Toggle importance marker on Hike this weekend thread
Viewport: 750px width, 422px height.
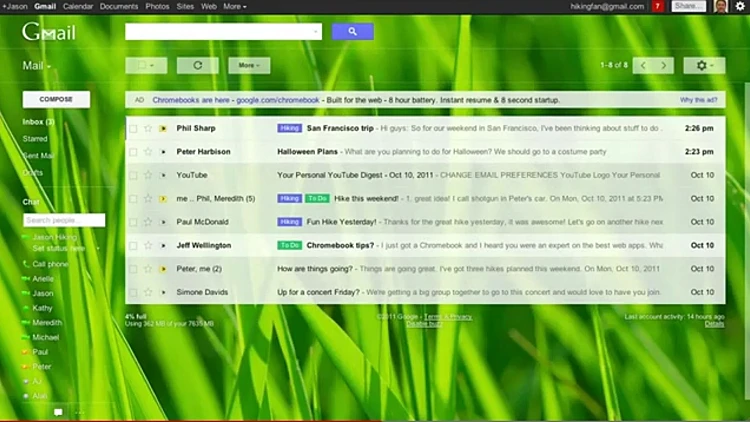[163, 199]
